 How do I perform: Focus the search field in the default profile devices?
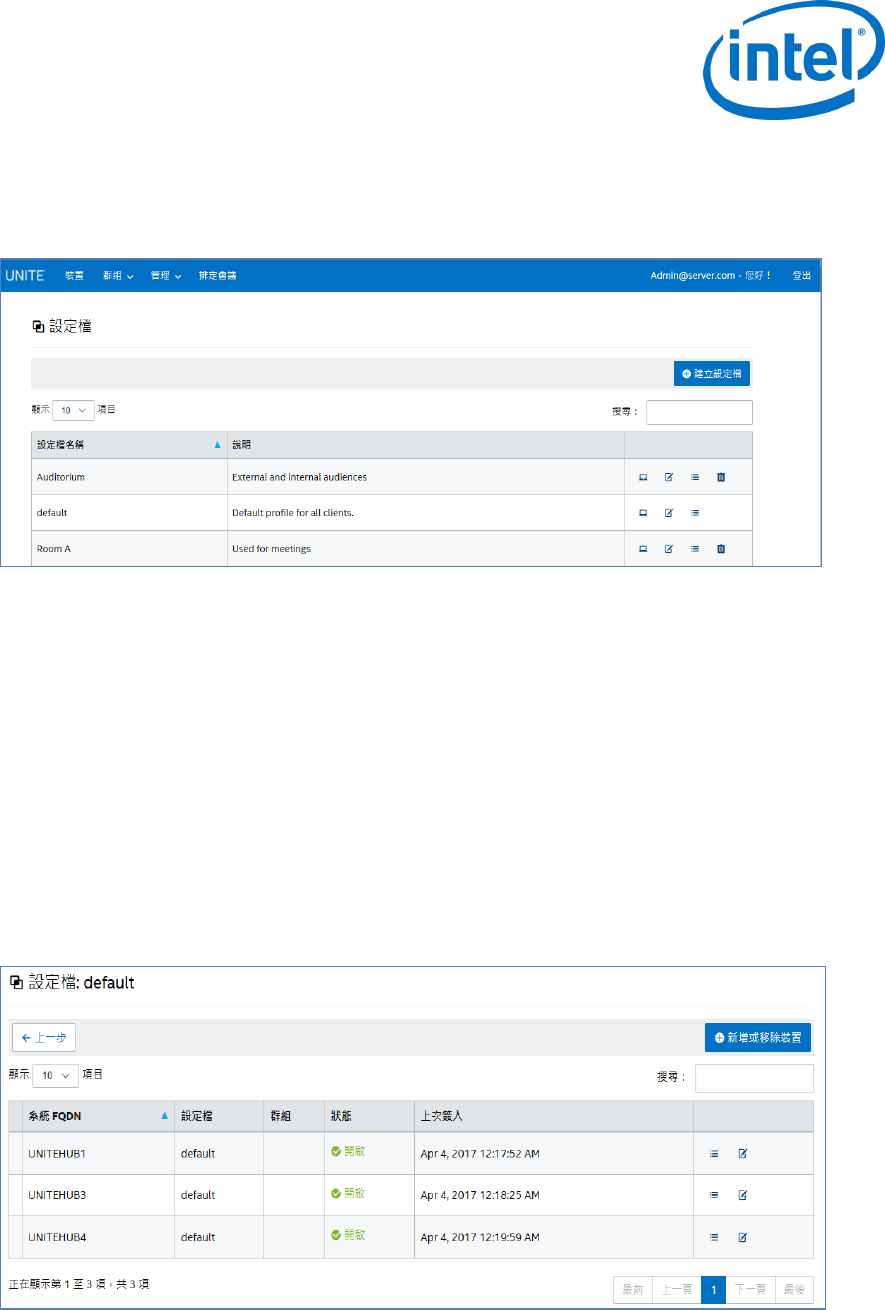coord(754,1078)
